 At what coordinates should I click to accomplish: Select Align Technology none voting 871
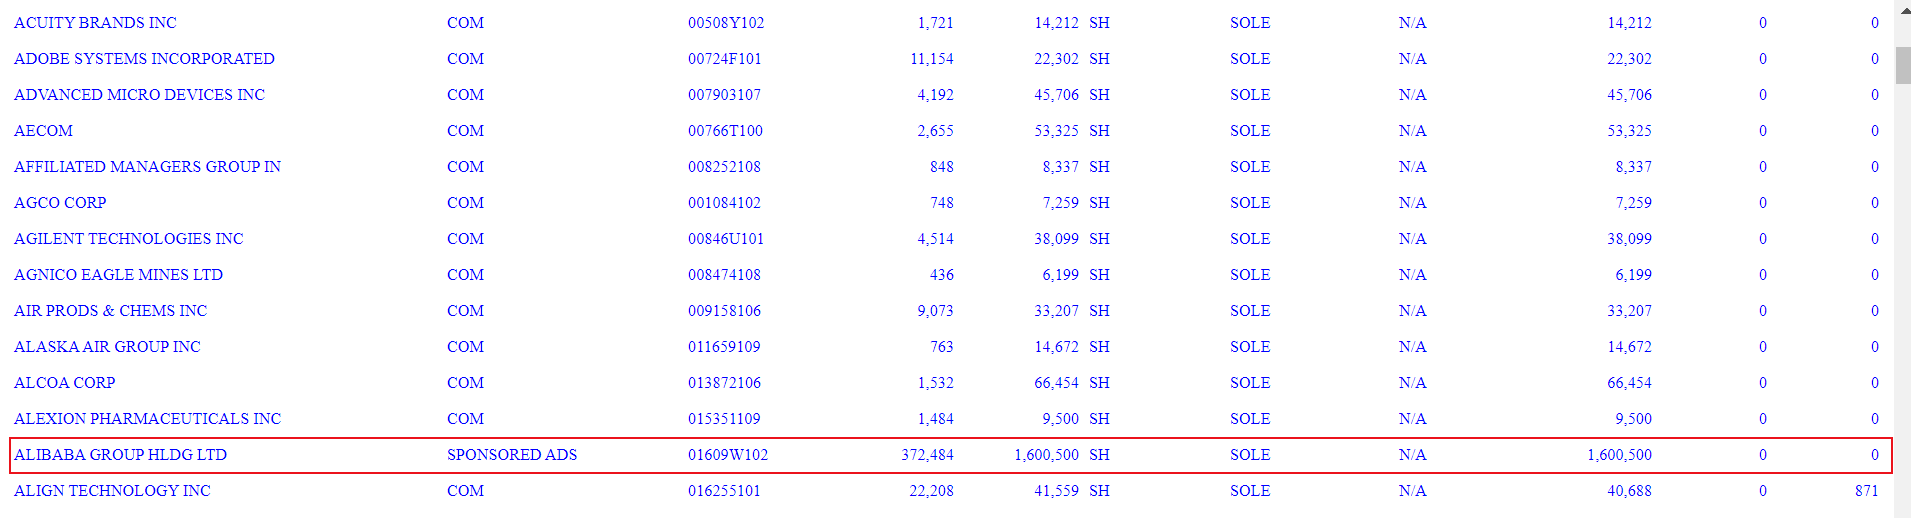[x=1866, y=491]
